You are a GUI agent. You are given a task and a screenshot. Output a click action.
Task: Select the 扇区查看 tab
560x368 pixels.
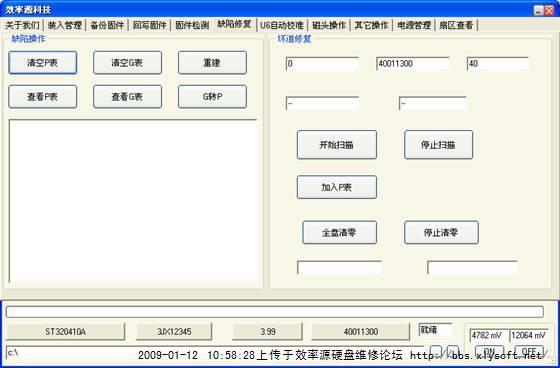pyautogui.click(x=456, y=25)
